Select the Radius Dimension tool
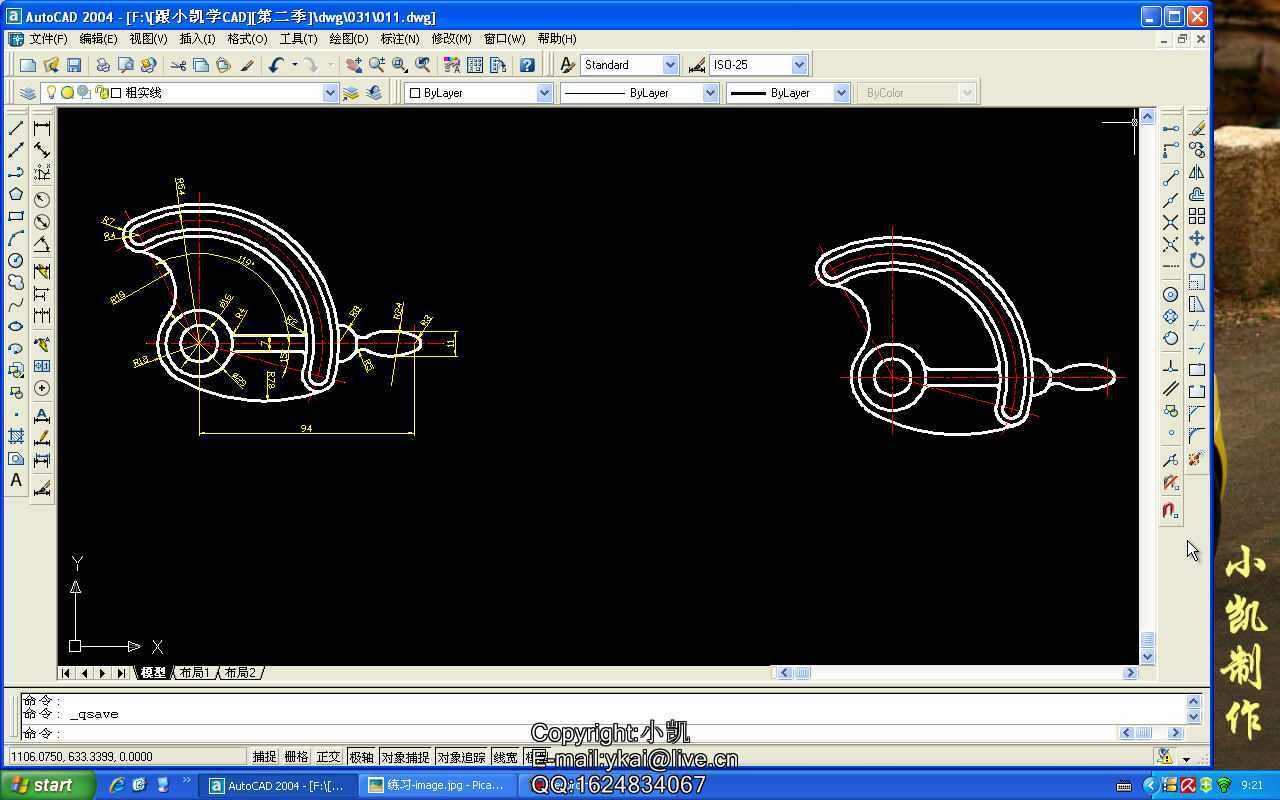 (42, 200)
